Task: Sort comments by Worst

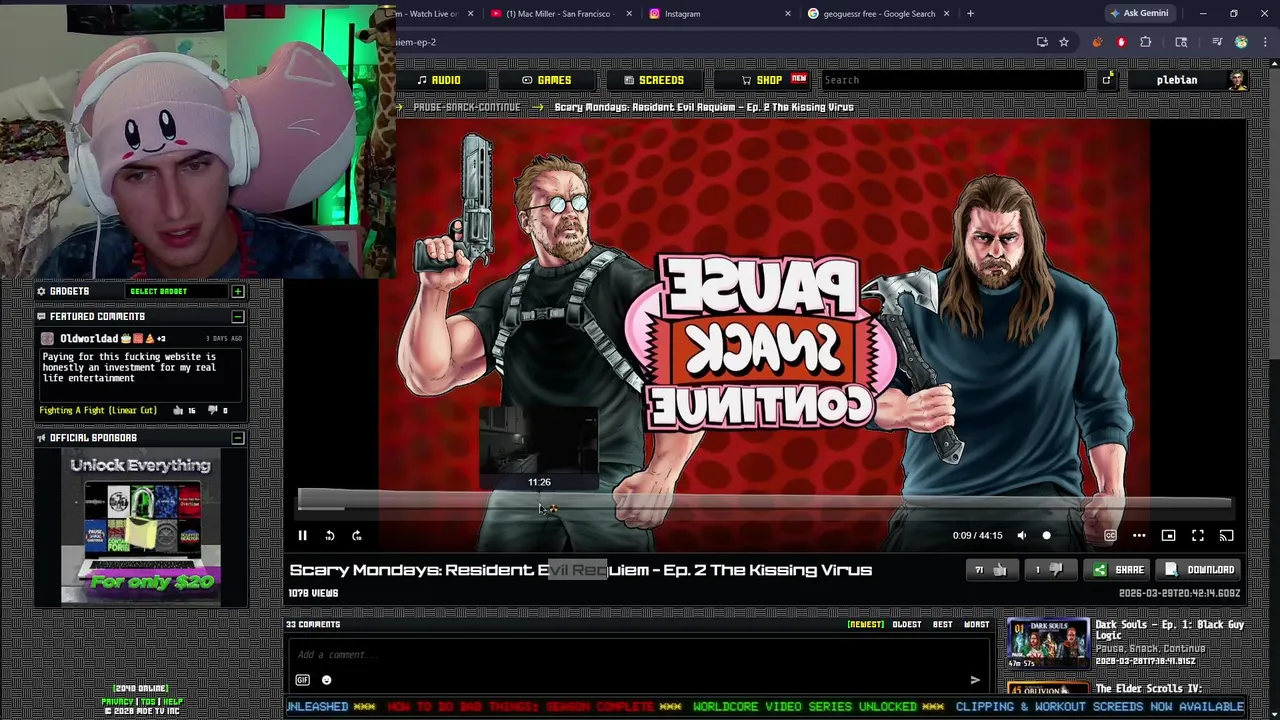Action: [x=977, y=625]
